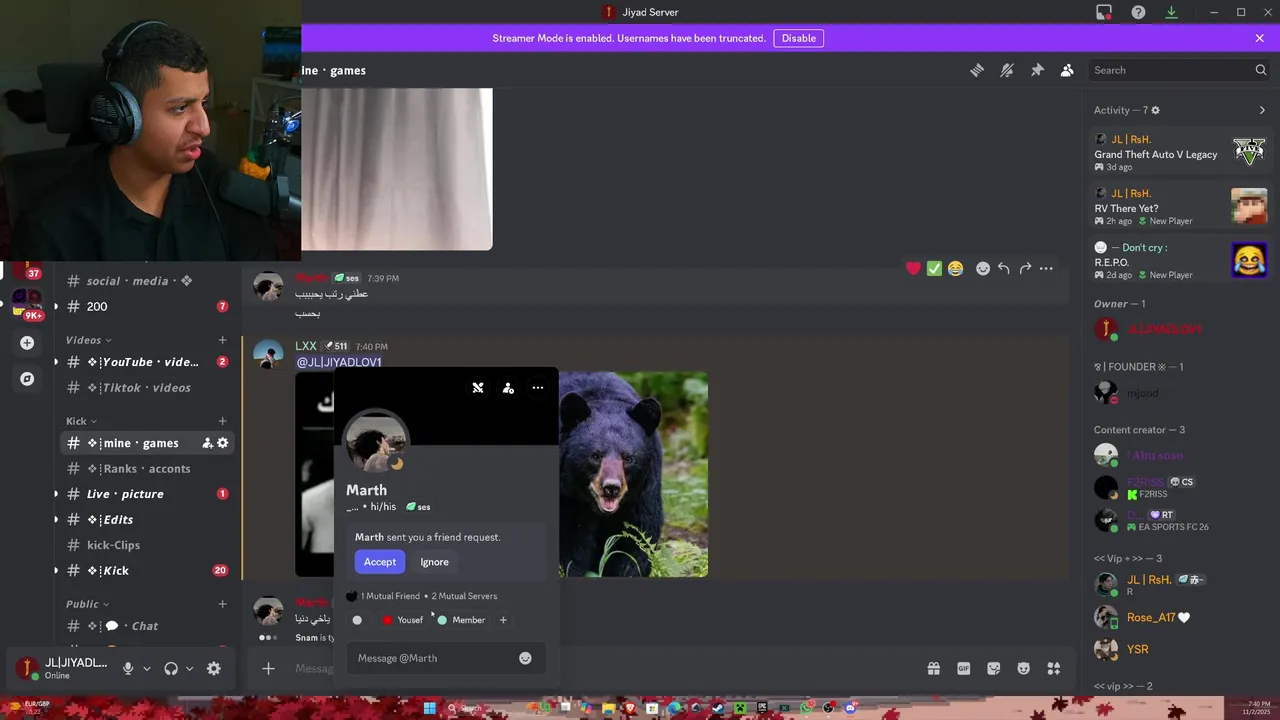This screenshot has height=720, width=1280.
Task: Click the first action icon in profile banner
Action: [478, 388]
